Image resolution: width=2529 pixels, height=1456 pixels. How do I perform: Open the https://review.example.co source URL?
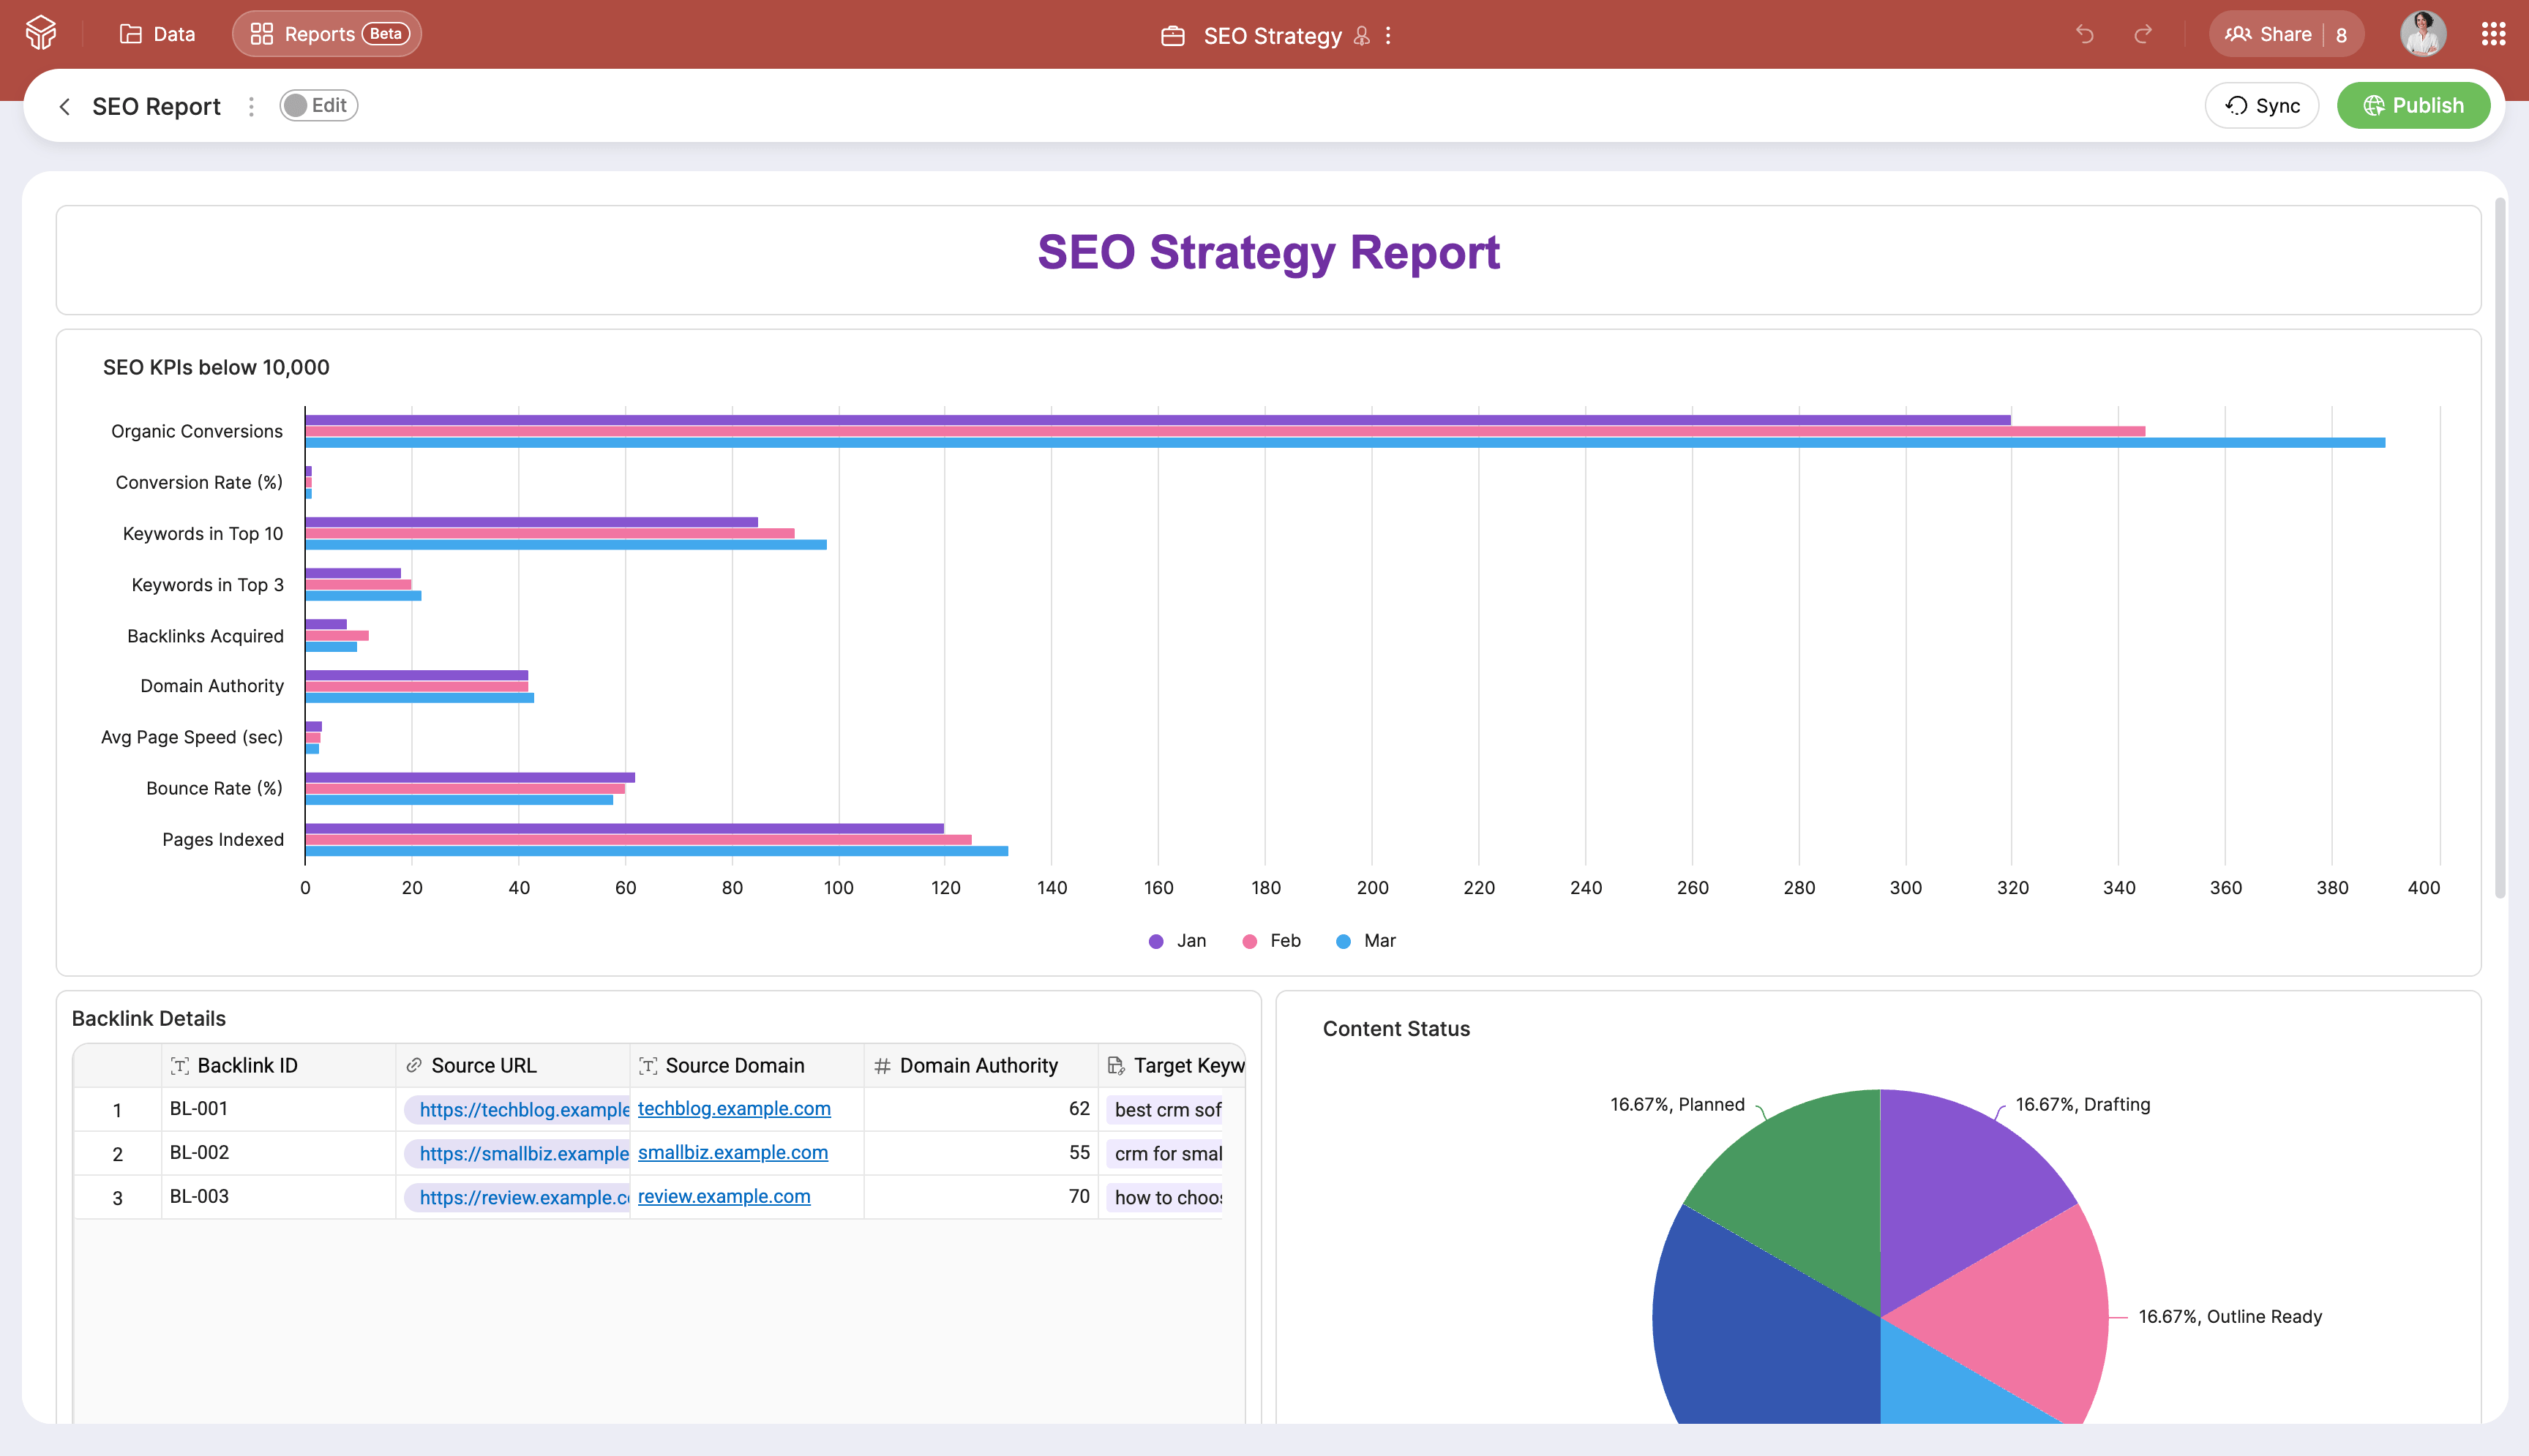[x=517, y=1198]
